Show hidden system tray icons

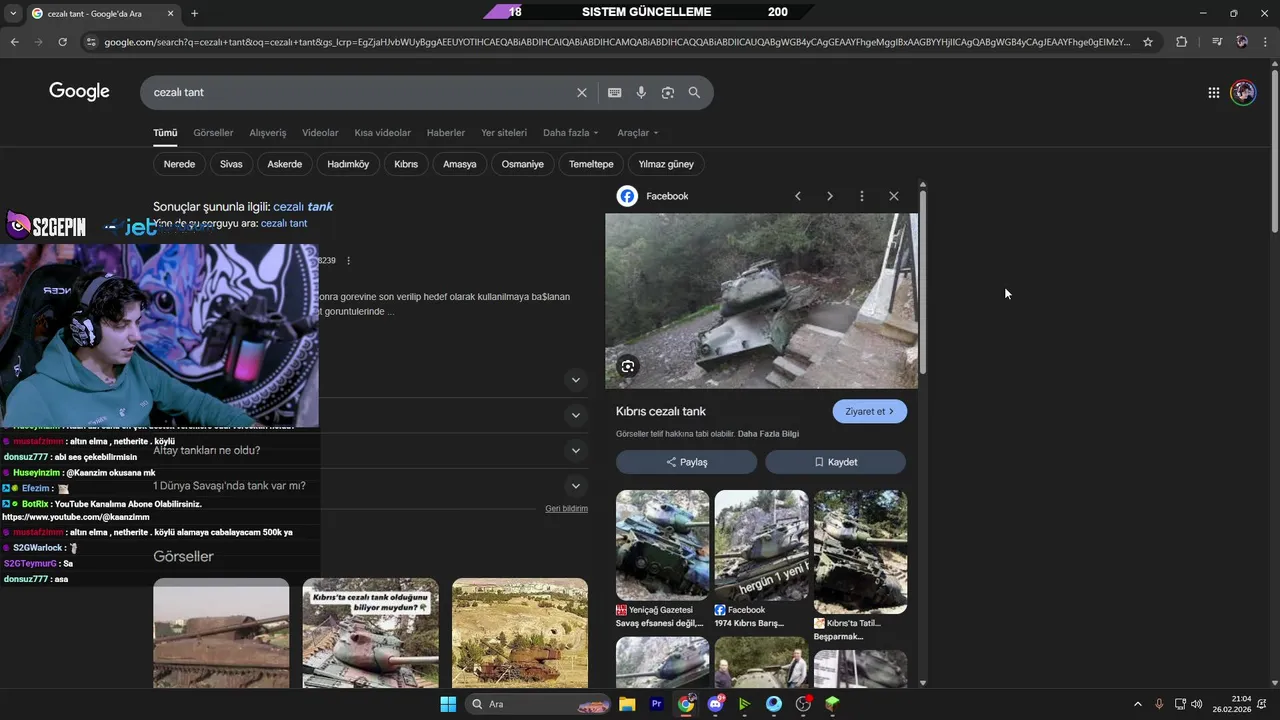1137,704
